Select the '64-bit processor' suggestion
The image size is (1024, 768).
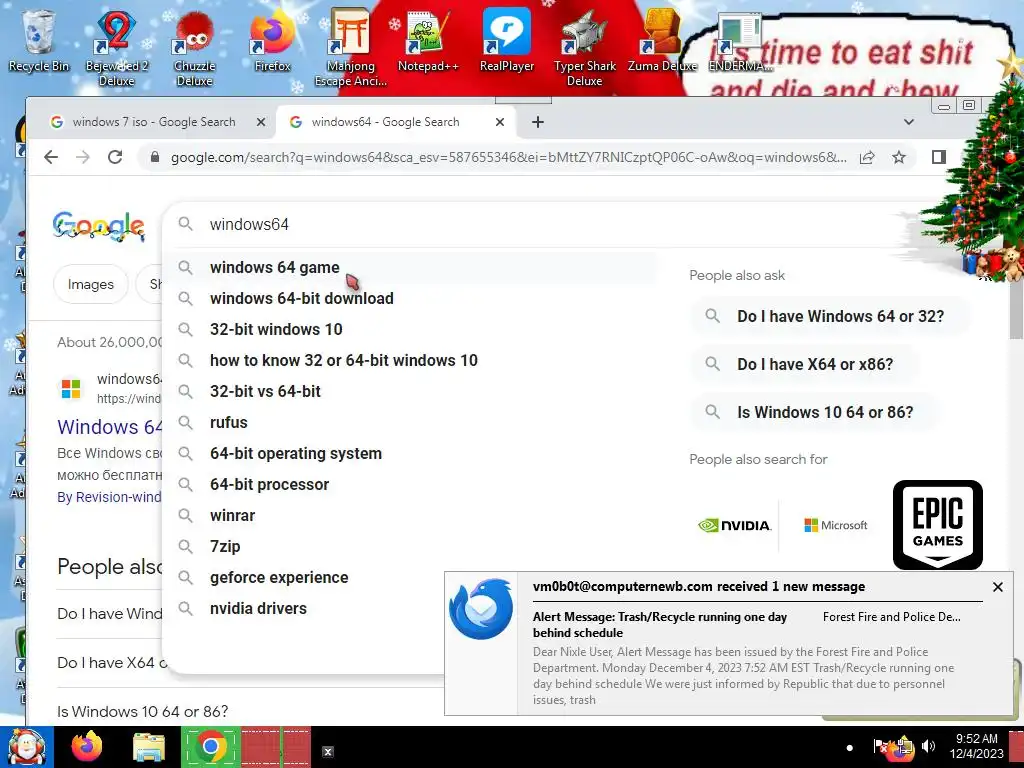pos(411,485)
